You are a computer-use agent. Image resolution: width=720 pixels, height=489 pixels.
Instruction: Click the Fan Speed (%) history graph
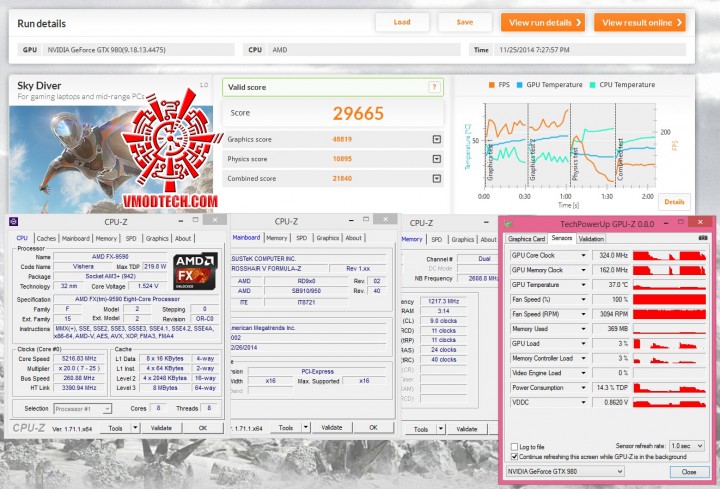[669, 299]
